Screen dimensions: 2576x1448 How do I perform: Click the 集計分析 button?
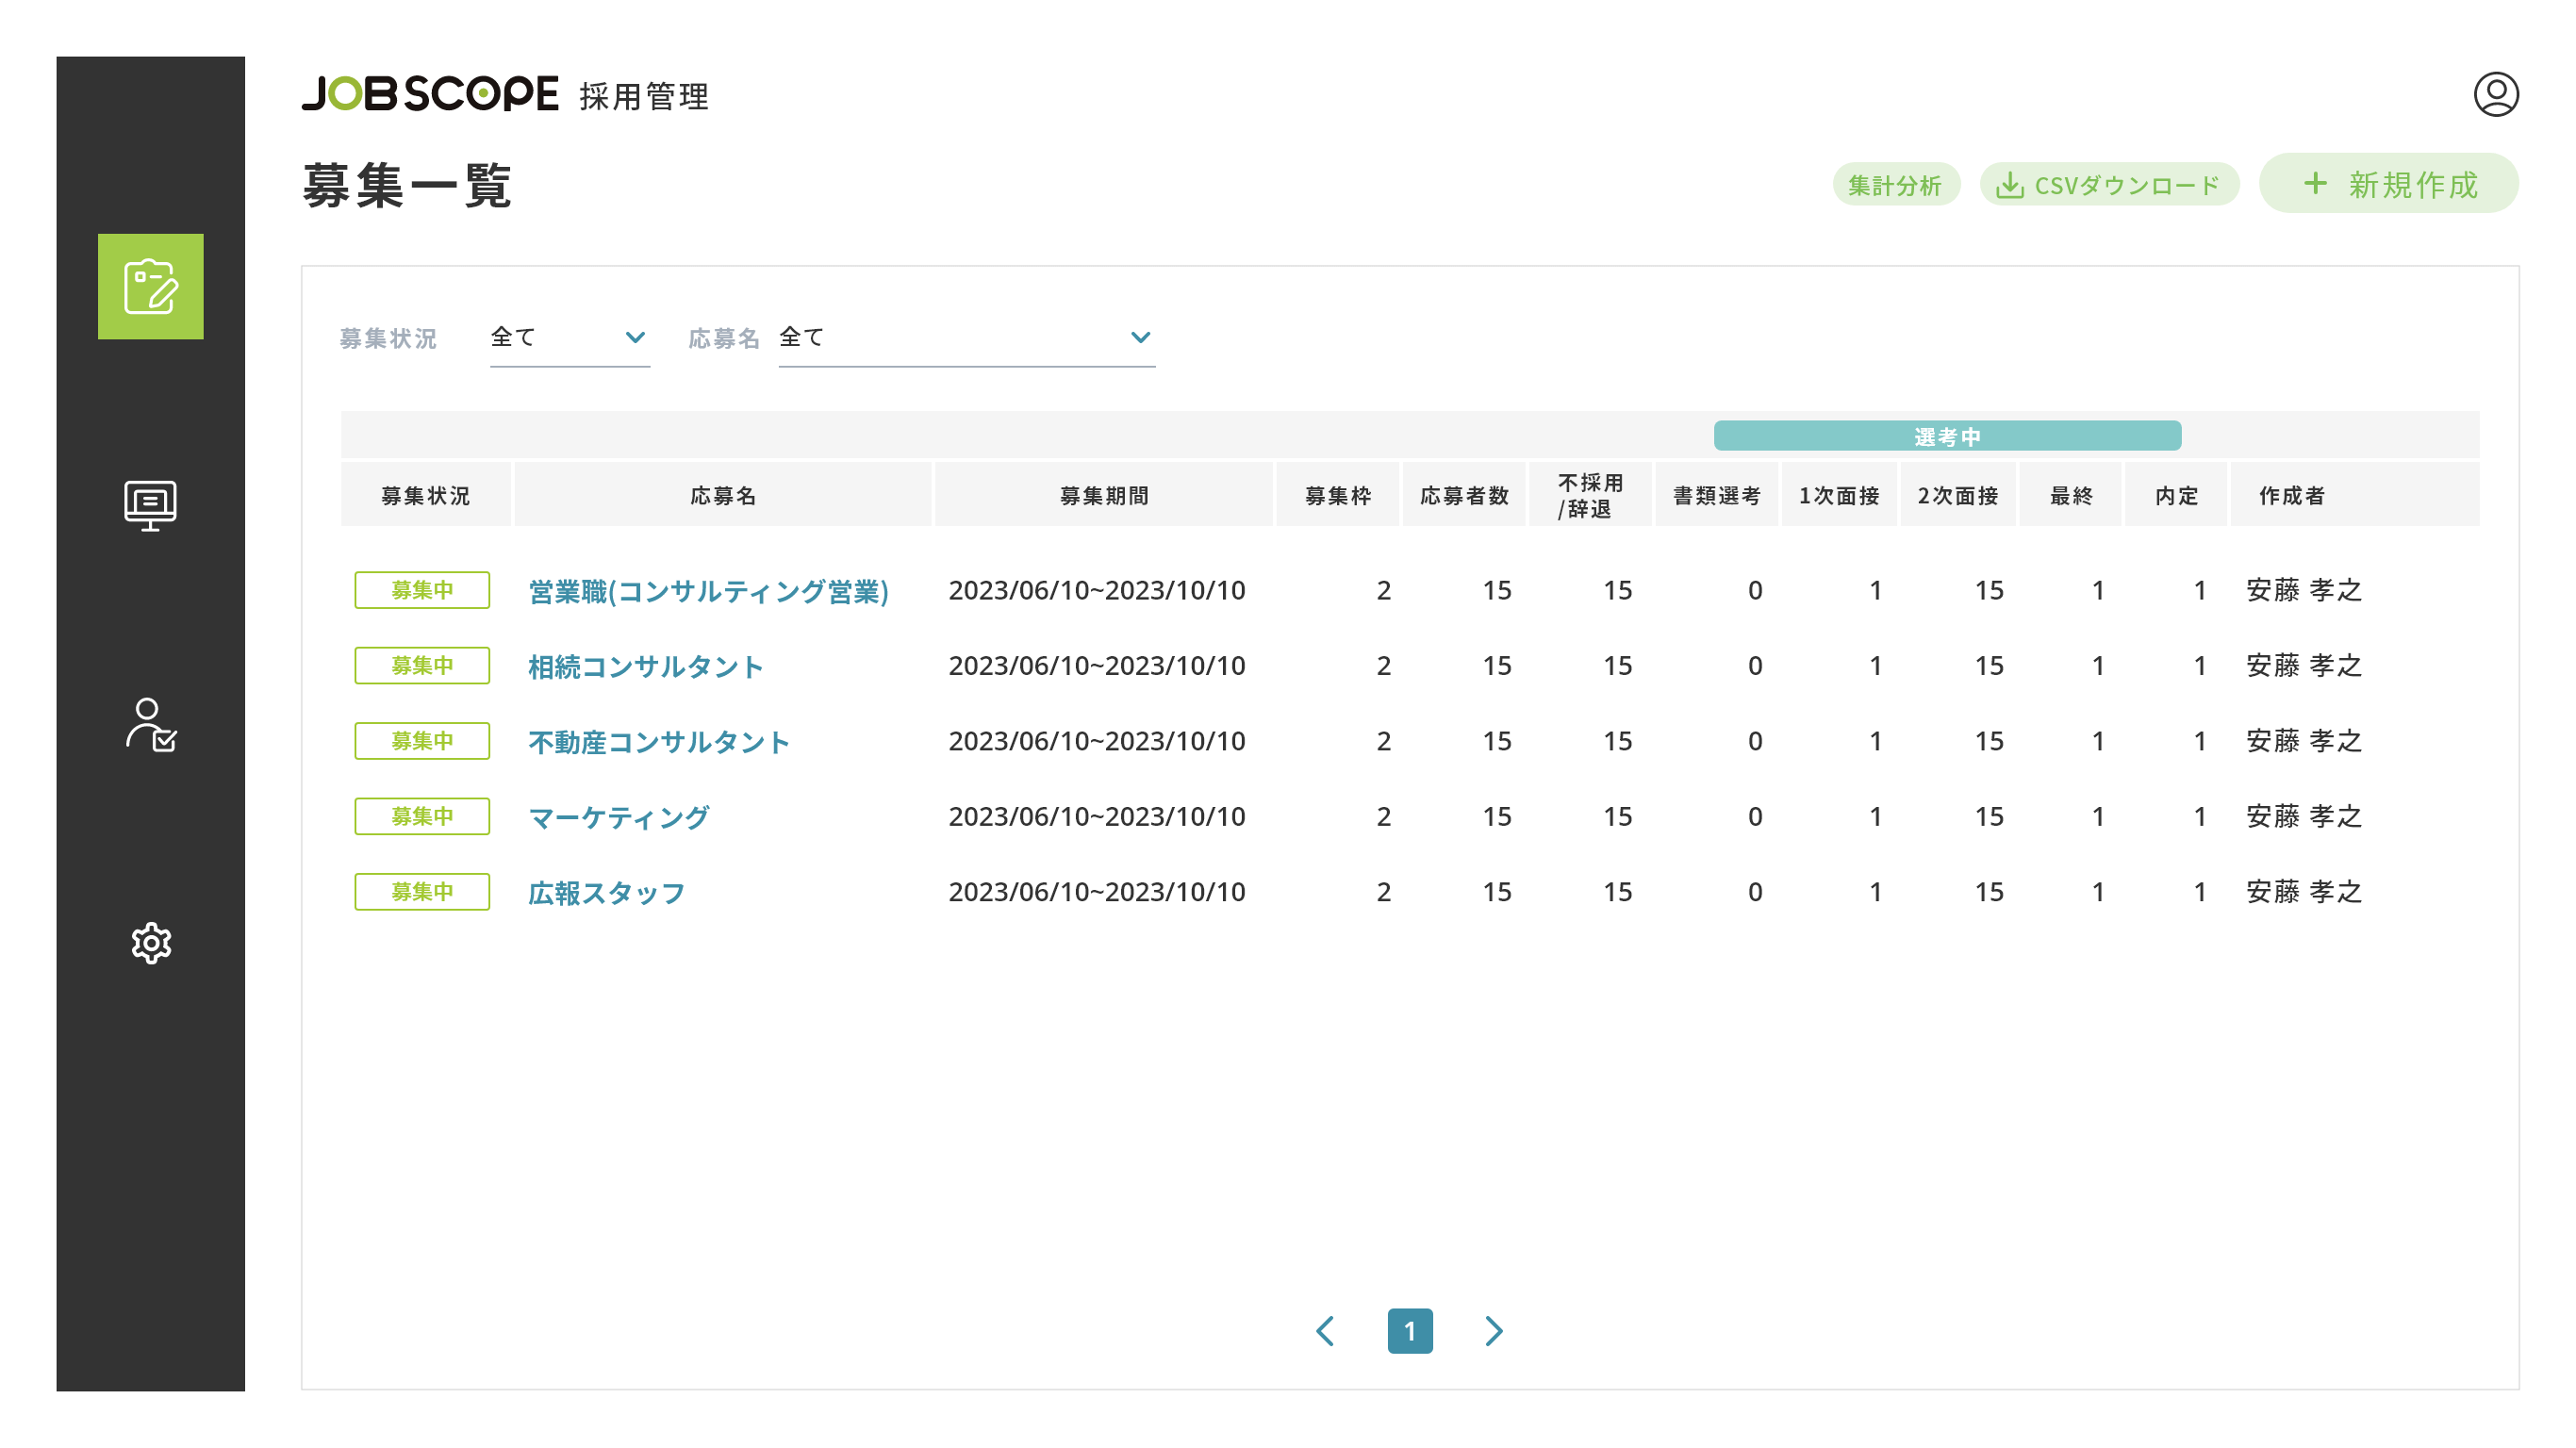pyautogui.click(x=1895, y=185)
